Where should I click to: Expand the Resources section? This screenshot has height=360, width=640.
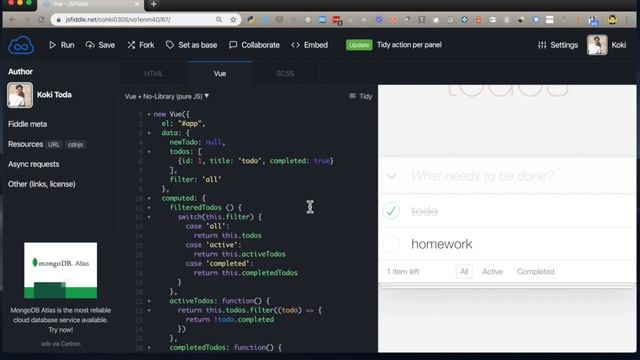coord(25,144)
